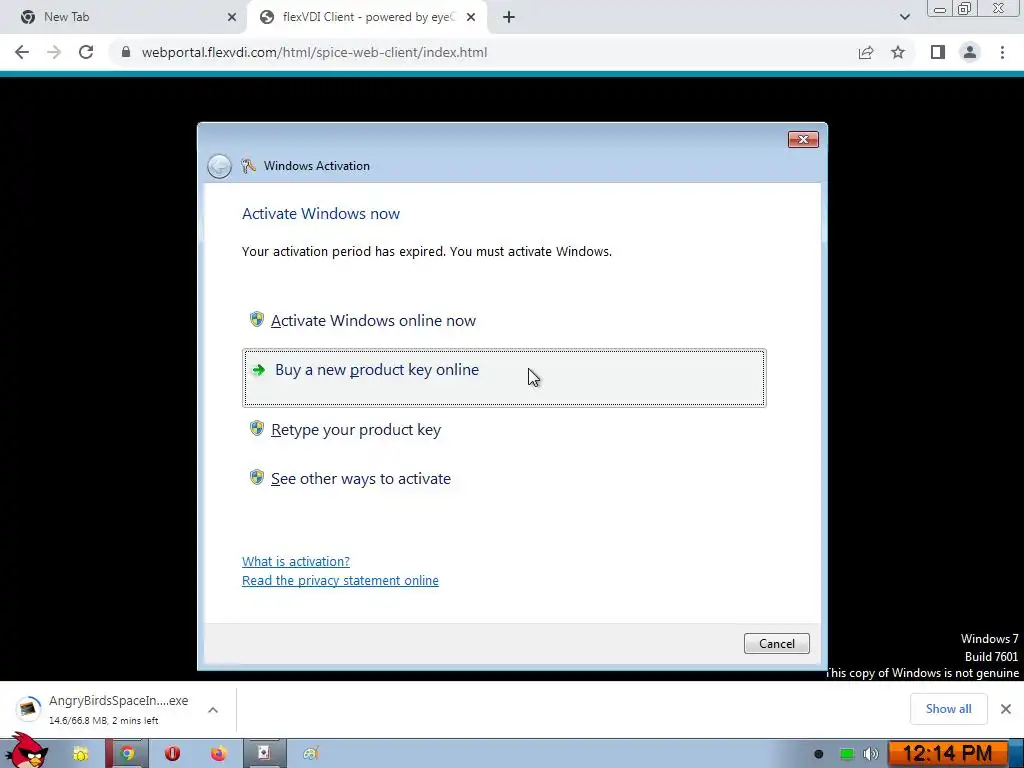
Task: Click the activation period has expired message
Action: 426,251
